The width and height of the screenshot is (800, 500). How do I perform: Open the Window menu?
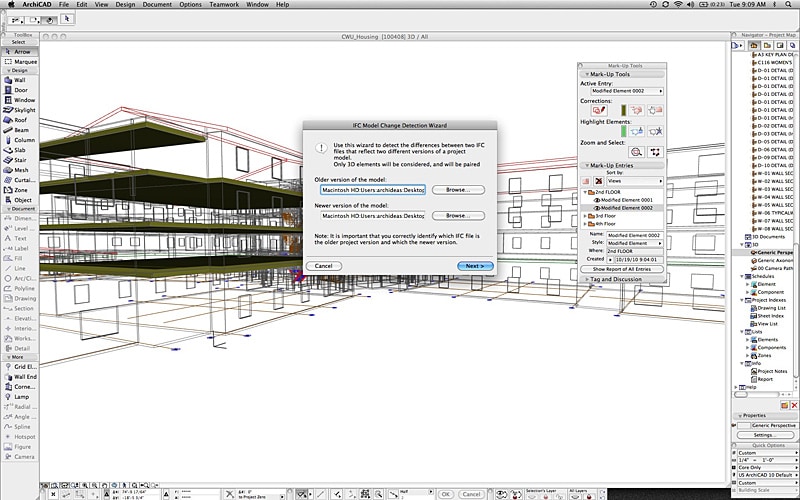[257, 4]
